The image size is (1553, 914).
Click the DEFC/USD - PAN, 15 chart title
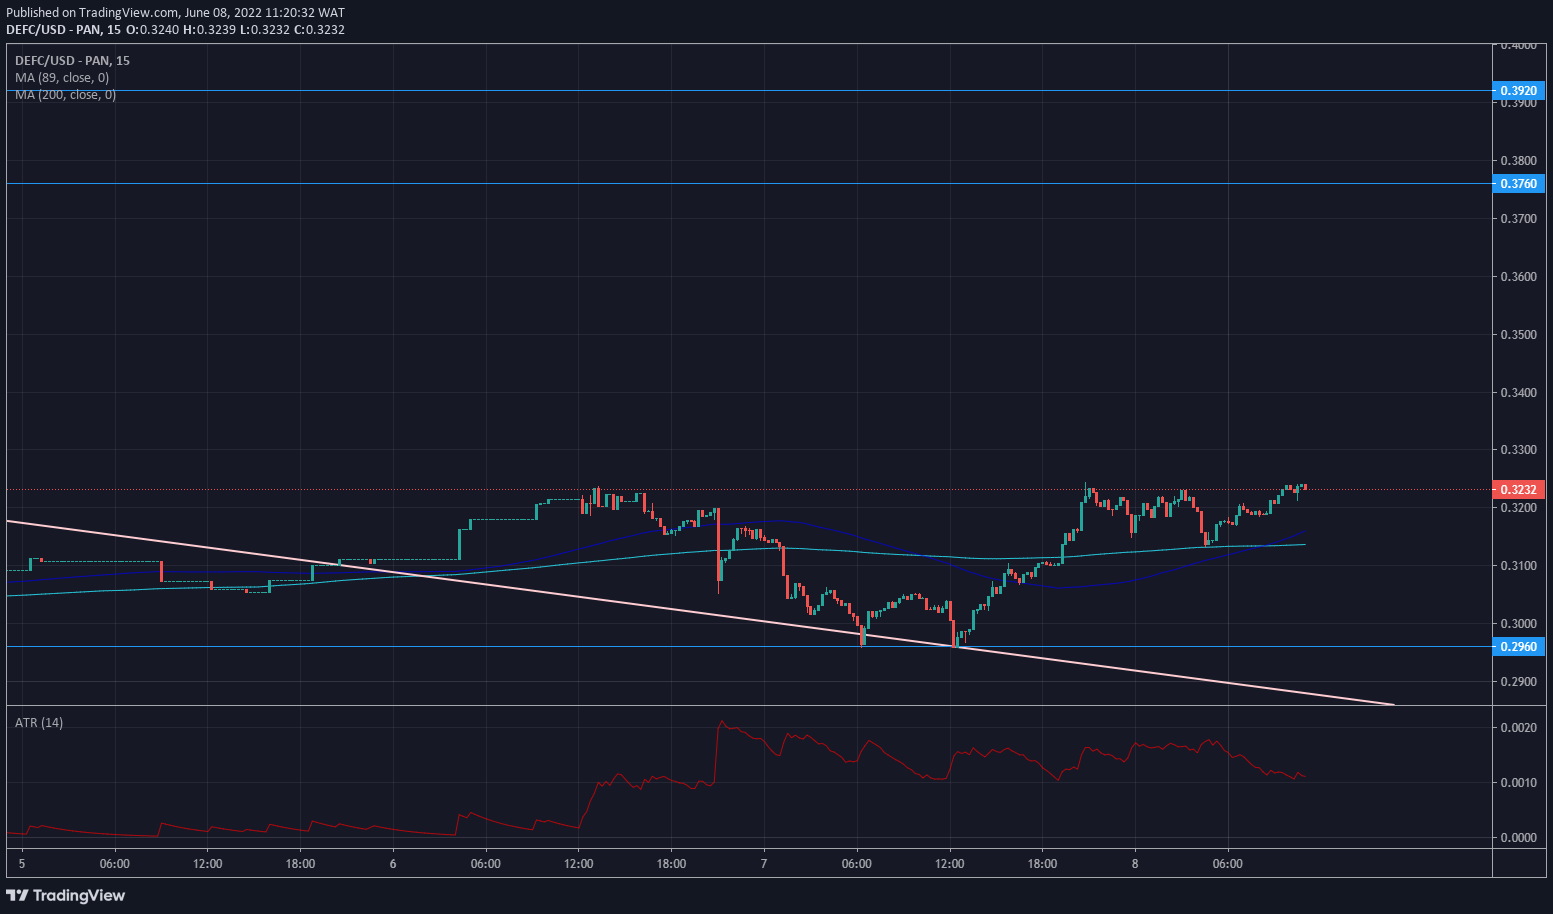point(72,61)
